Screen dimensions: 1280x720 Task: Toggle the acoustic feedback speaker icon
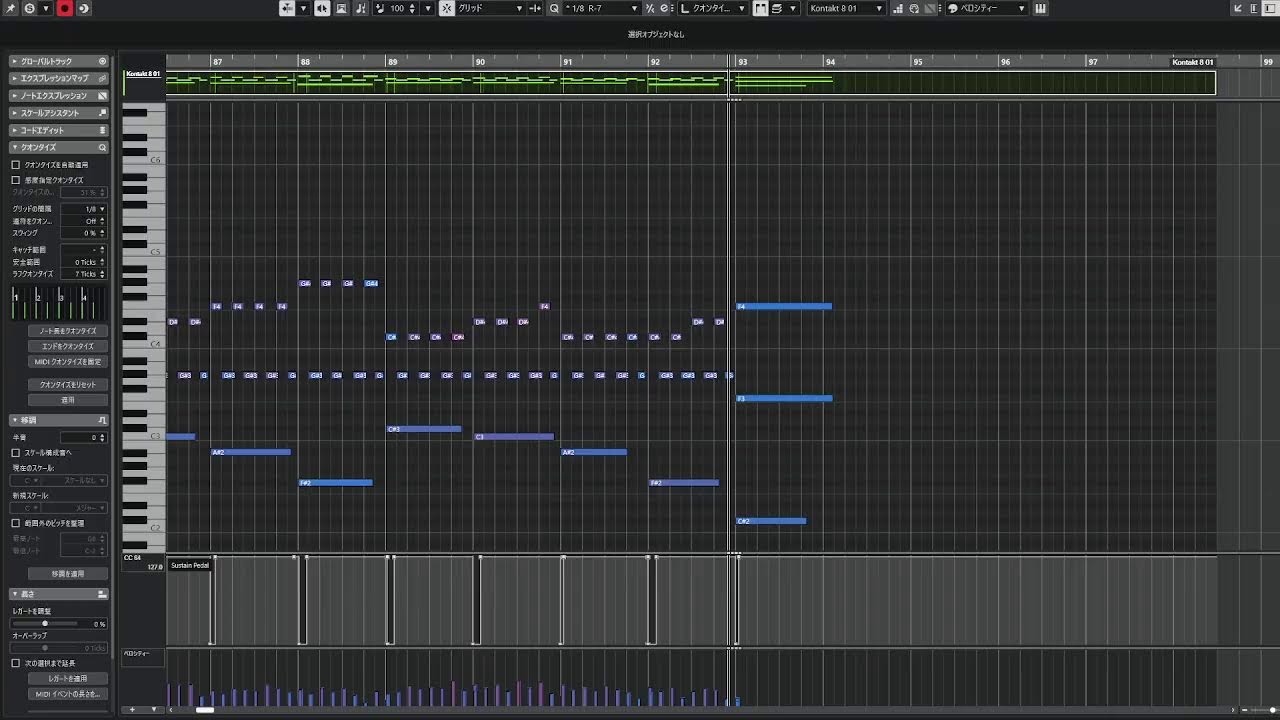[322, 8]
